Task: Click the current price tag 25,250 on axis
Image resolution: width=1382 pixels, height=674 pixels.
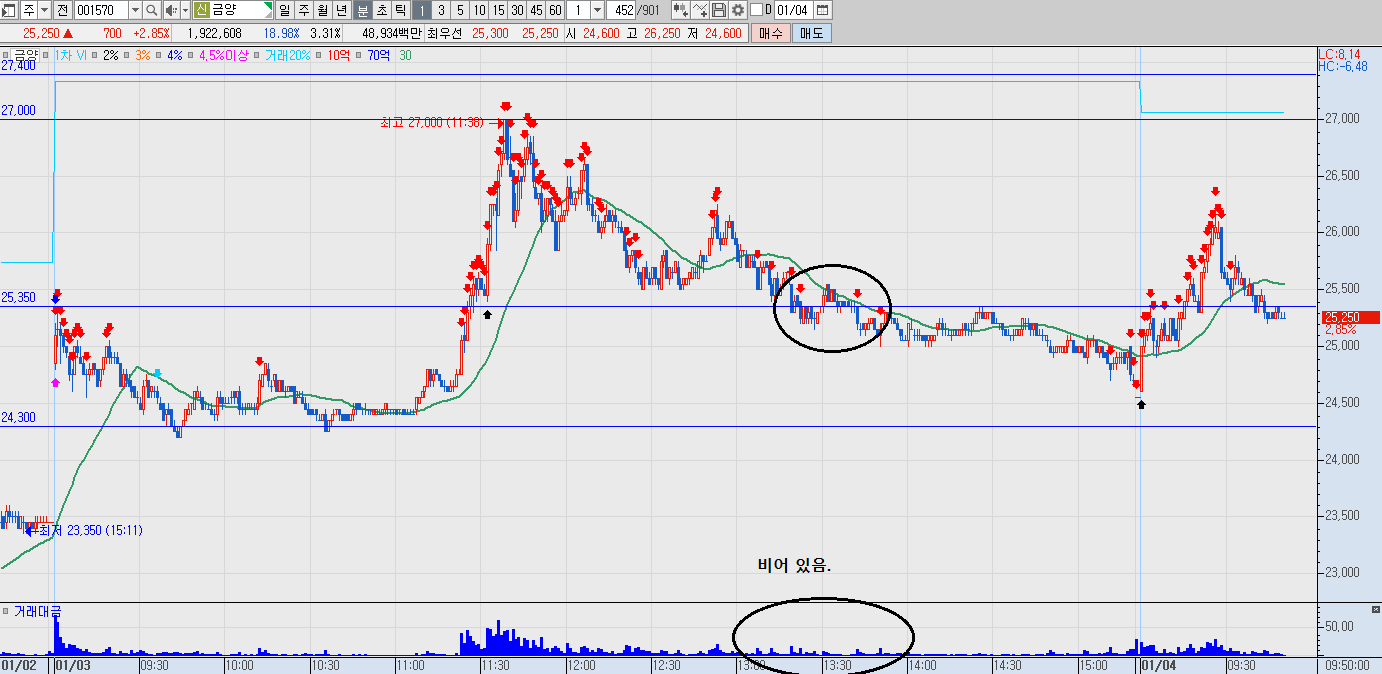Action: [x=1348, y=317]
